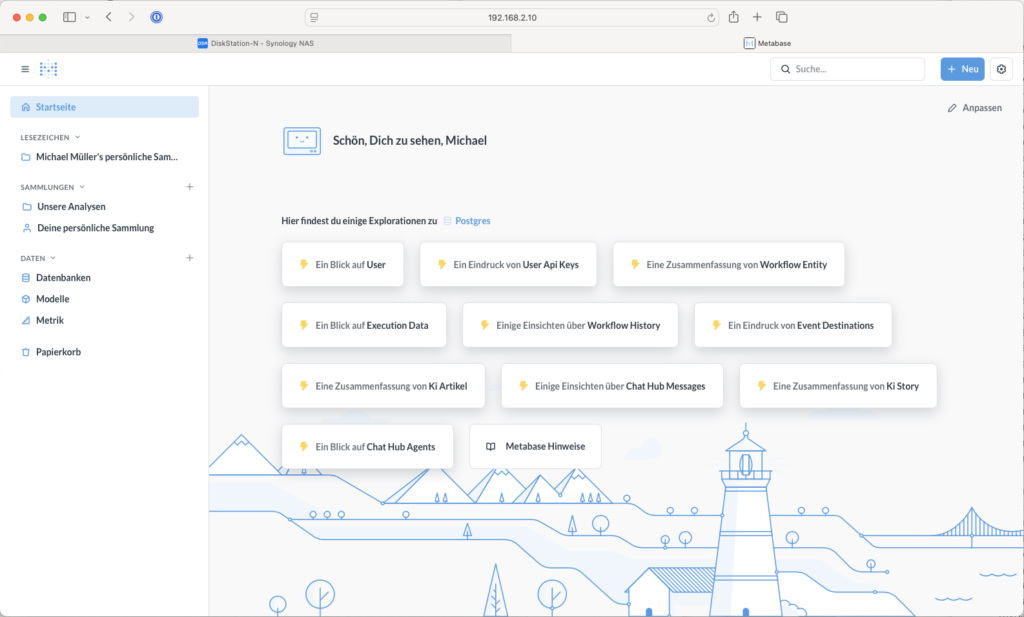Click the Anpassen link
Screen dimensions: 1024x617
click(x=974, y=108)
